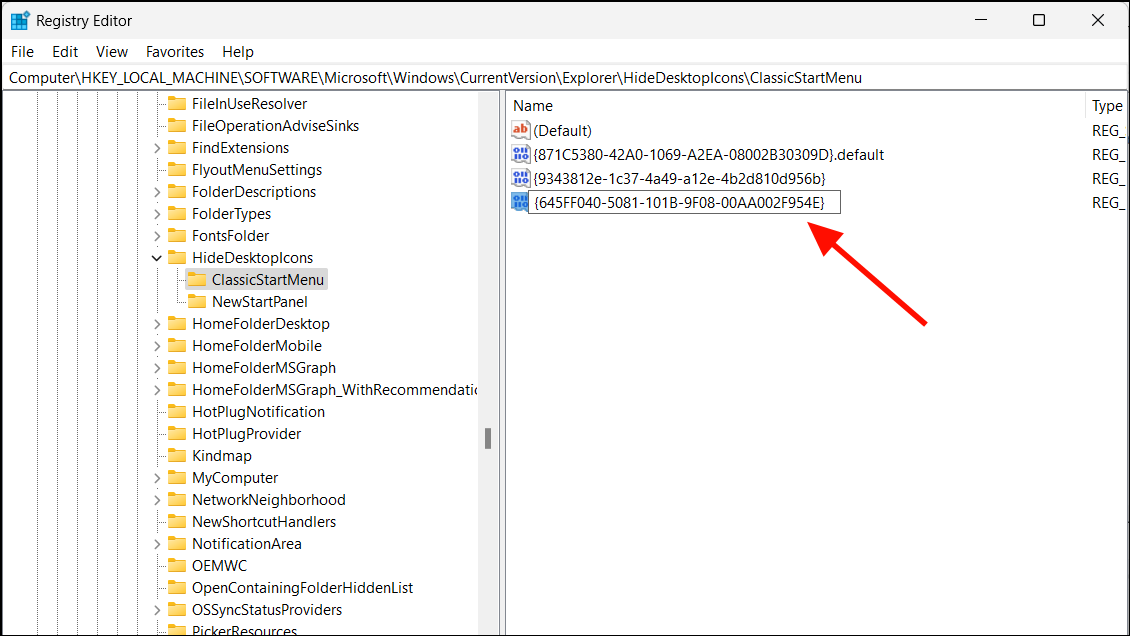Image resolution: width=1130 pixels, height=636 pixels.
Task: Expand the FindExtensions key
Action: (157, 148)
